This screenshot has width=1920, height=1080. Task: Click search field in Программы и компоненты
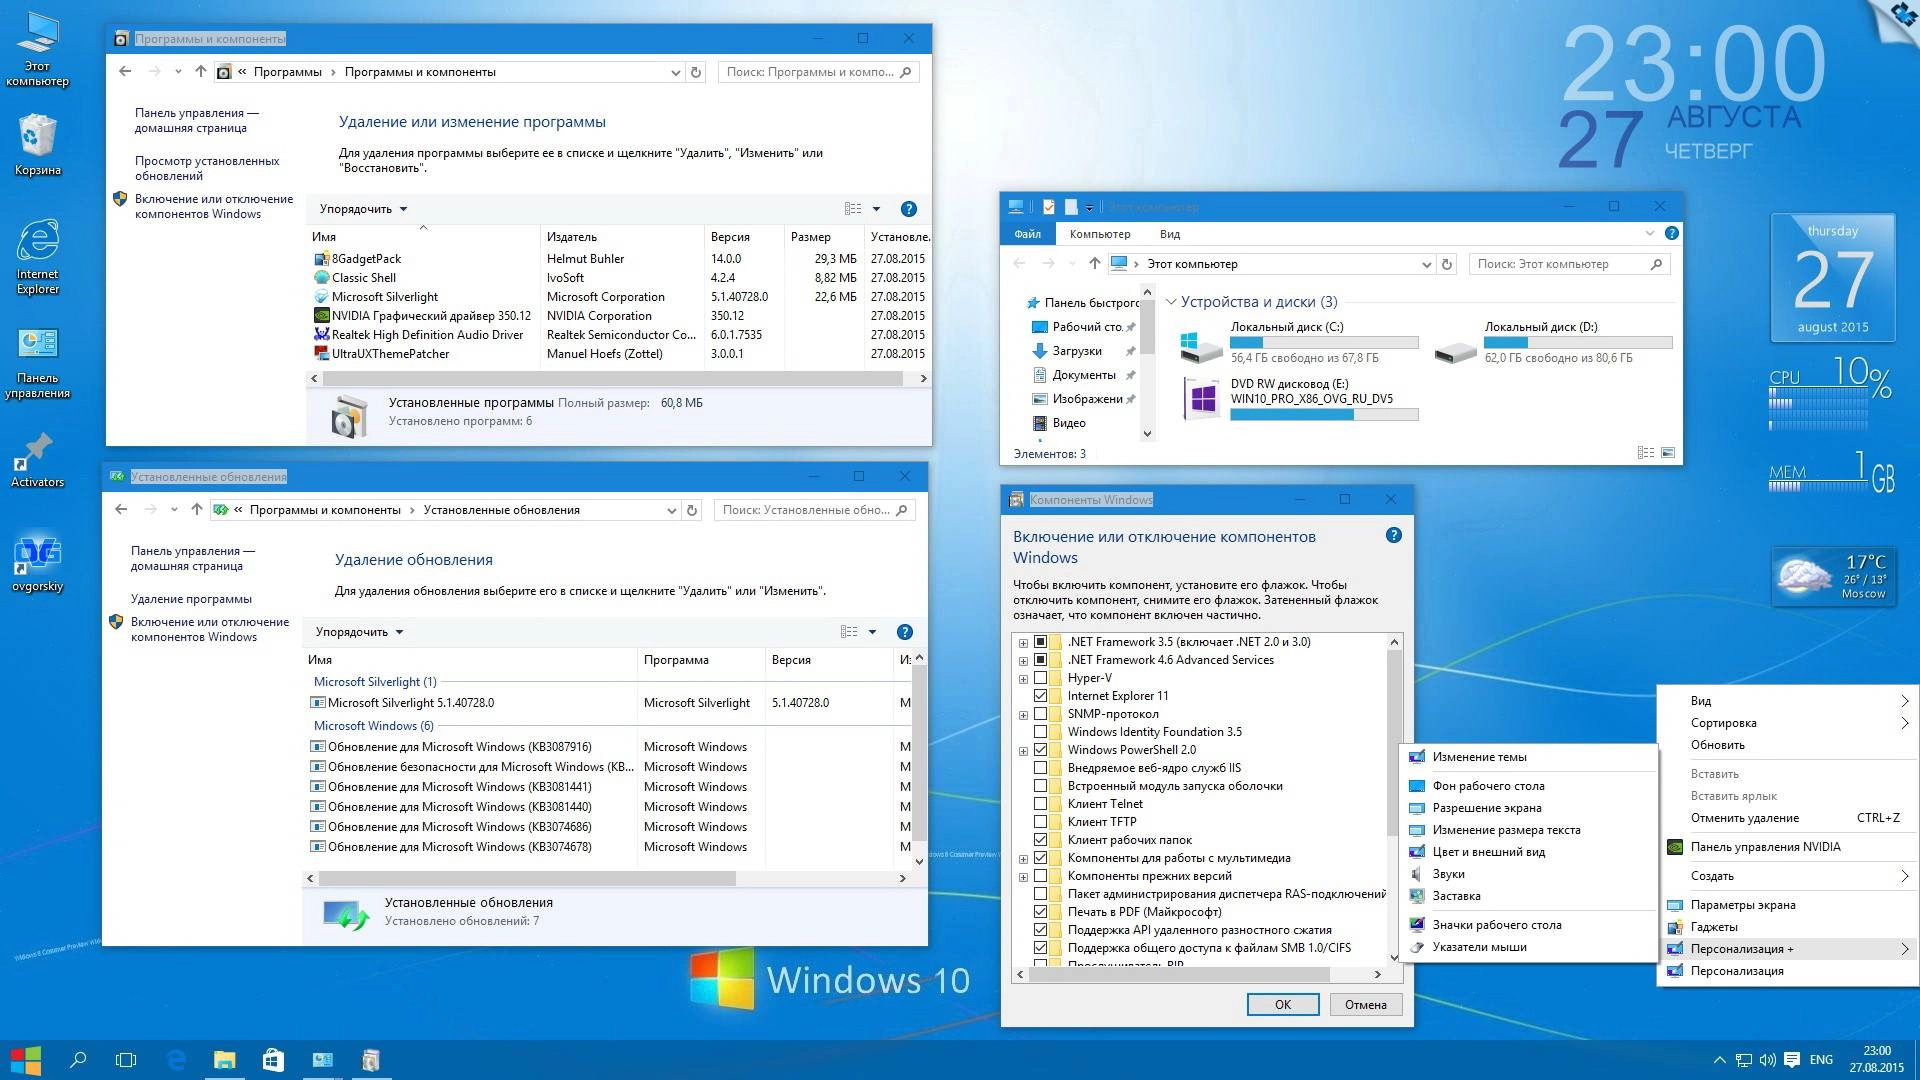click(817, 72)
